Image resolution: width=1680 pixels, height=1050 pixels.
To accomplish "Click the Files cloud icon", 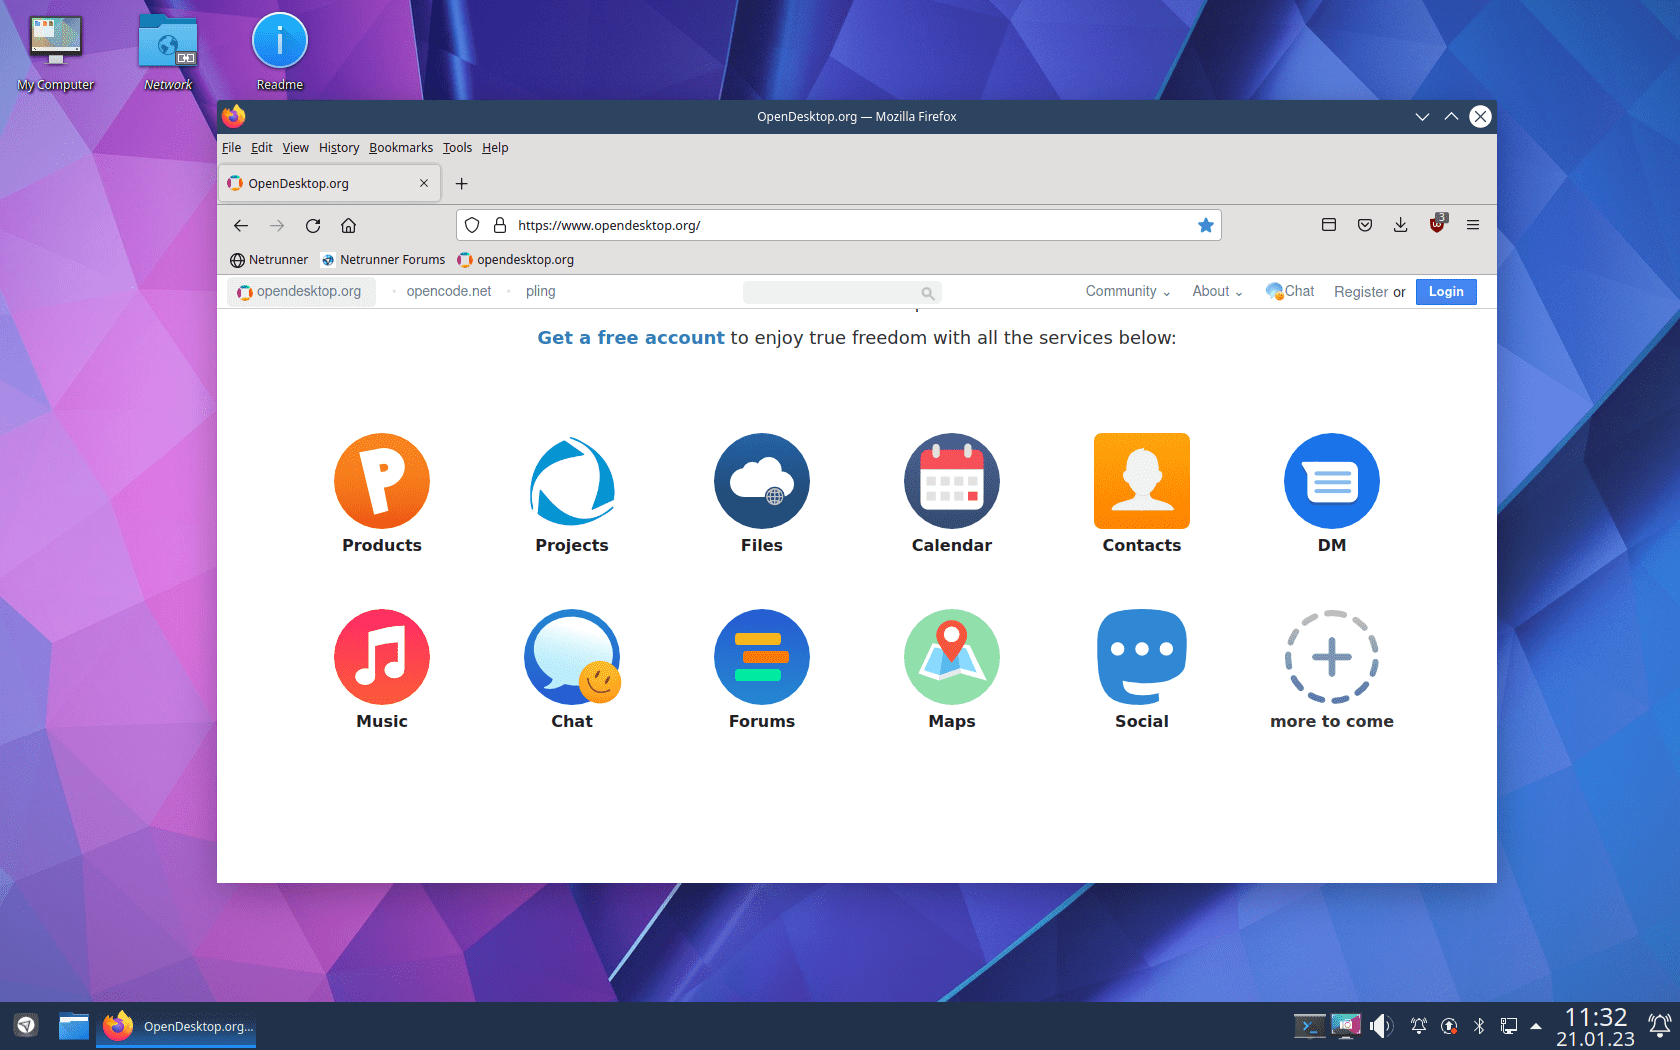I will click(761, 481).
